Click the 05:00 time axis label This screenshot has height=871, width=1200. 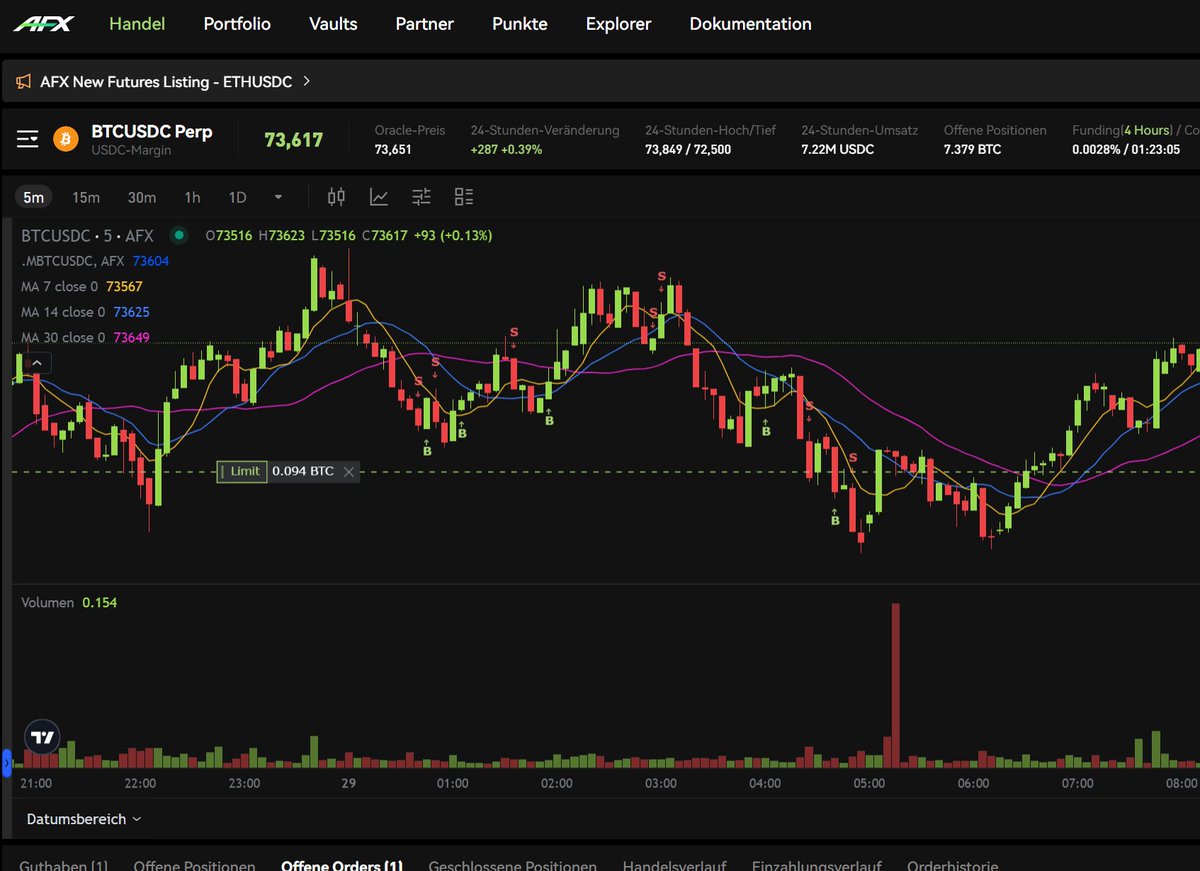coord(869,783)
